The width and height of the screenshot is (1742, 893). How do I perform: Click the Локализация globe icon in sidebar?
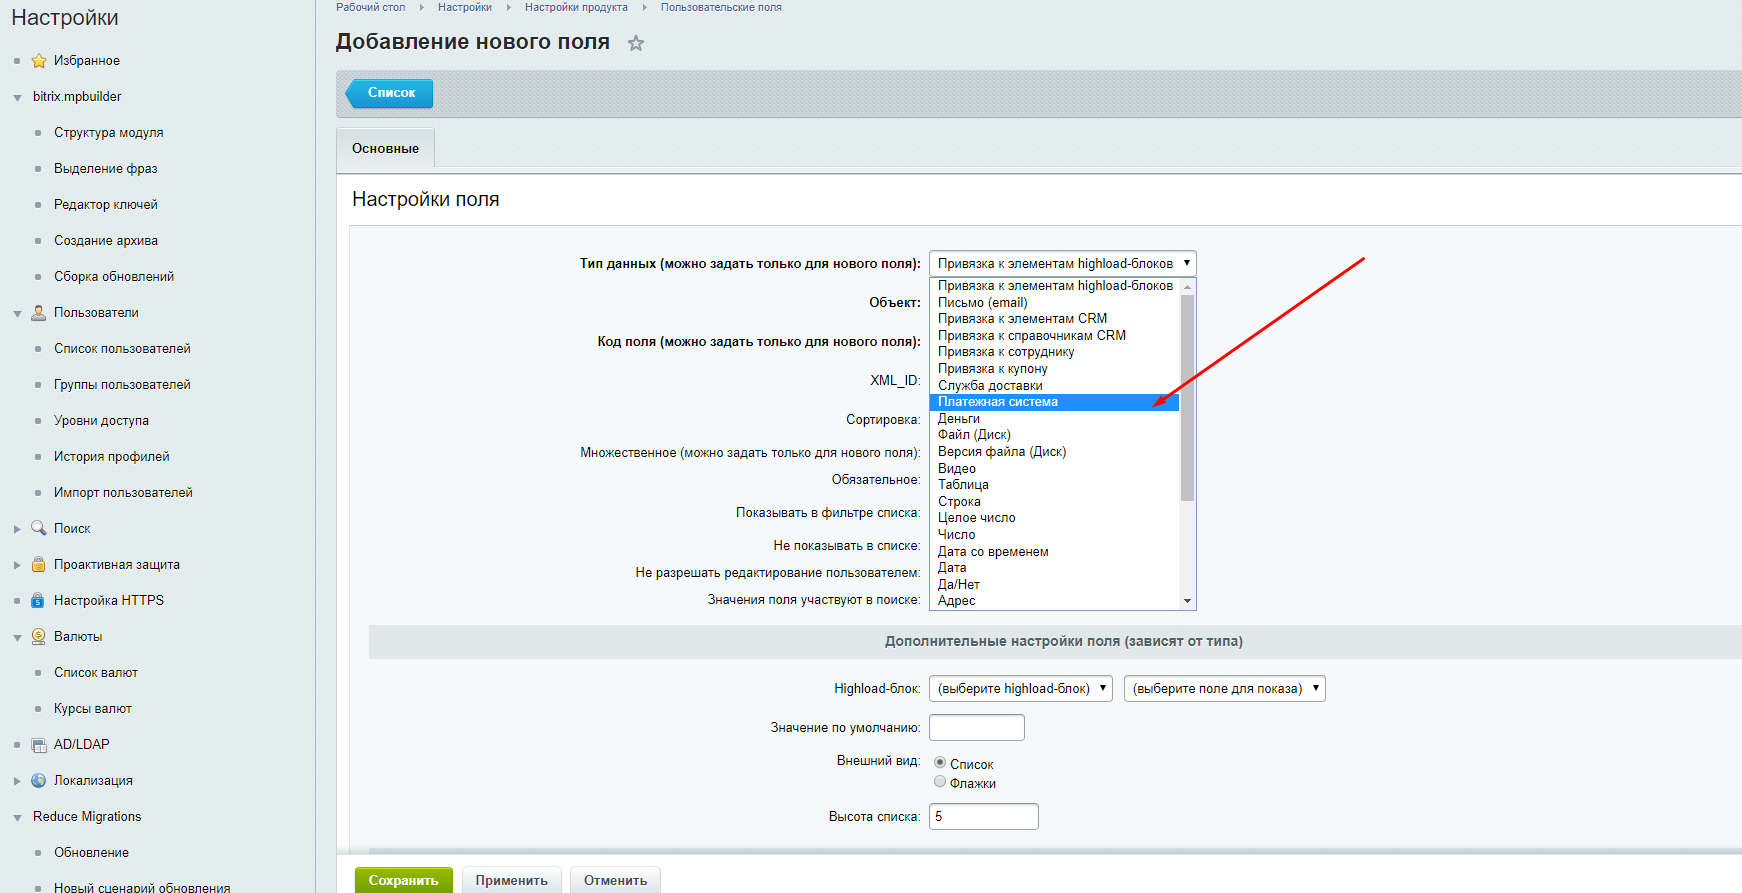coord(39,780)
